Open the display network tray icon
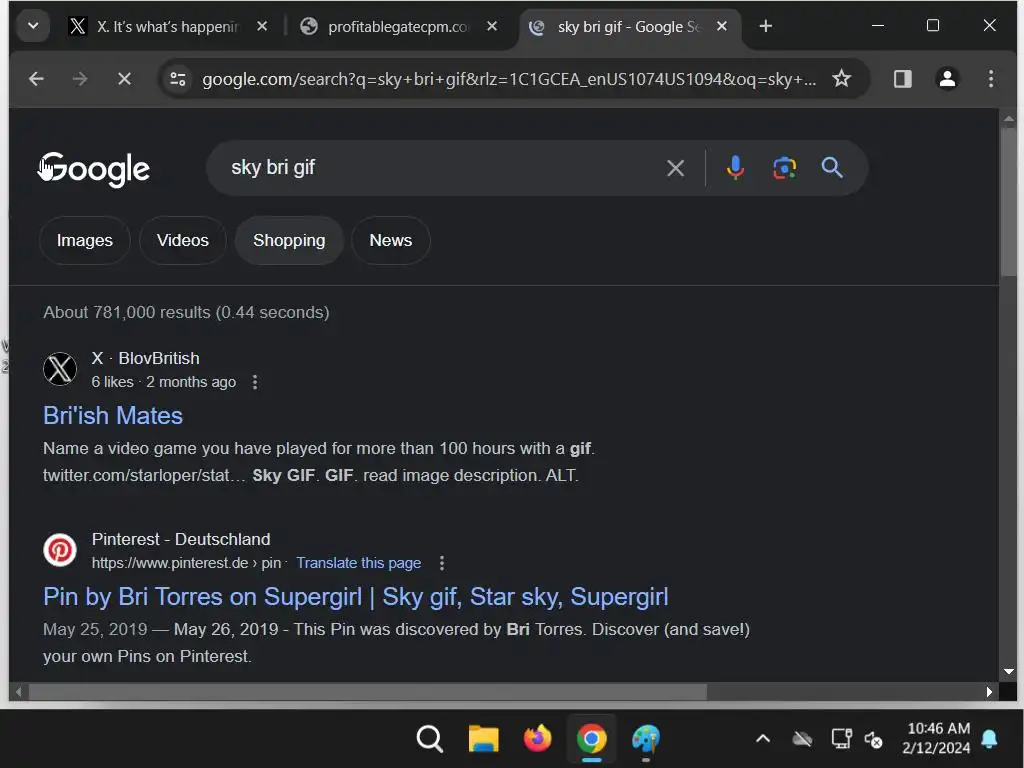Viewport: 1024px width, 768px height. 842,739
